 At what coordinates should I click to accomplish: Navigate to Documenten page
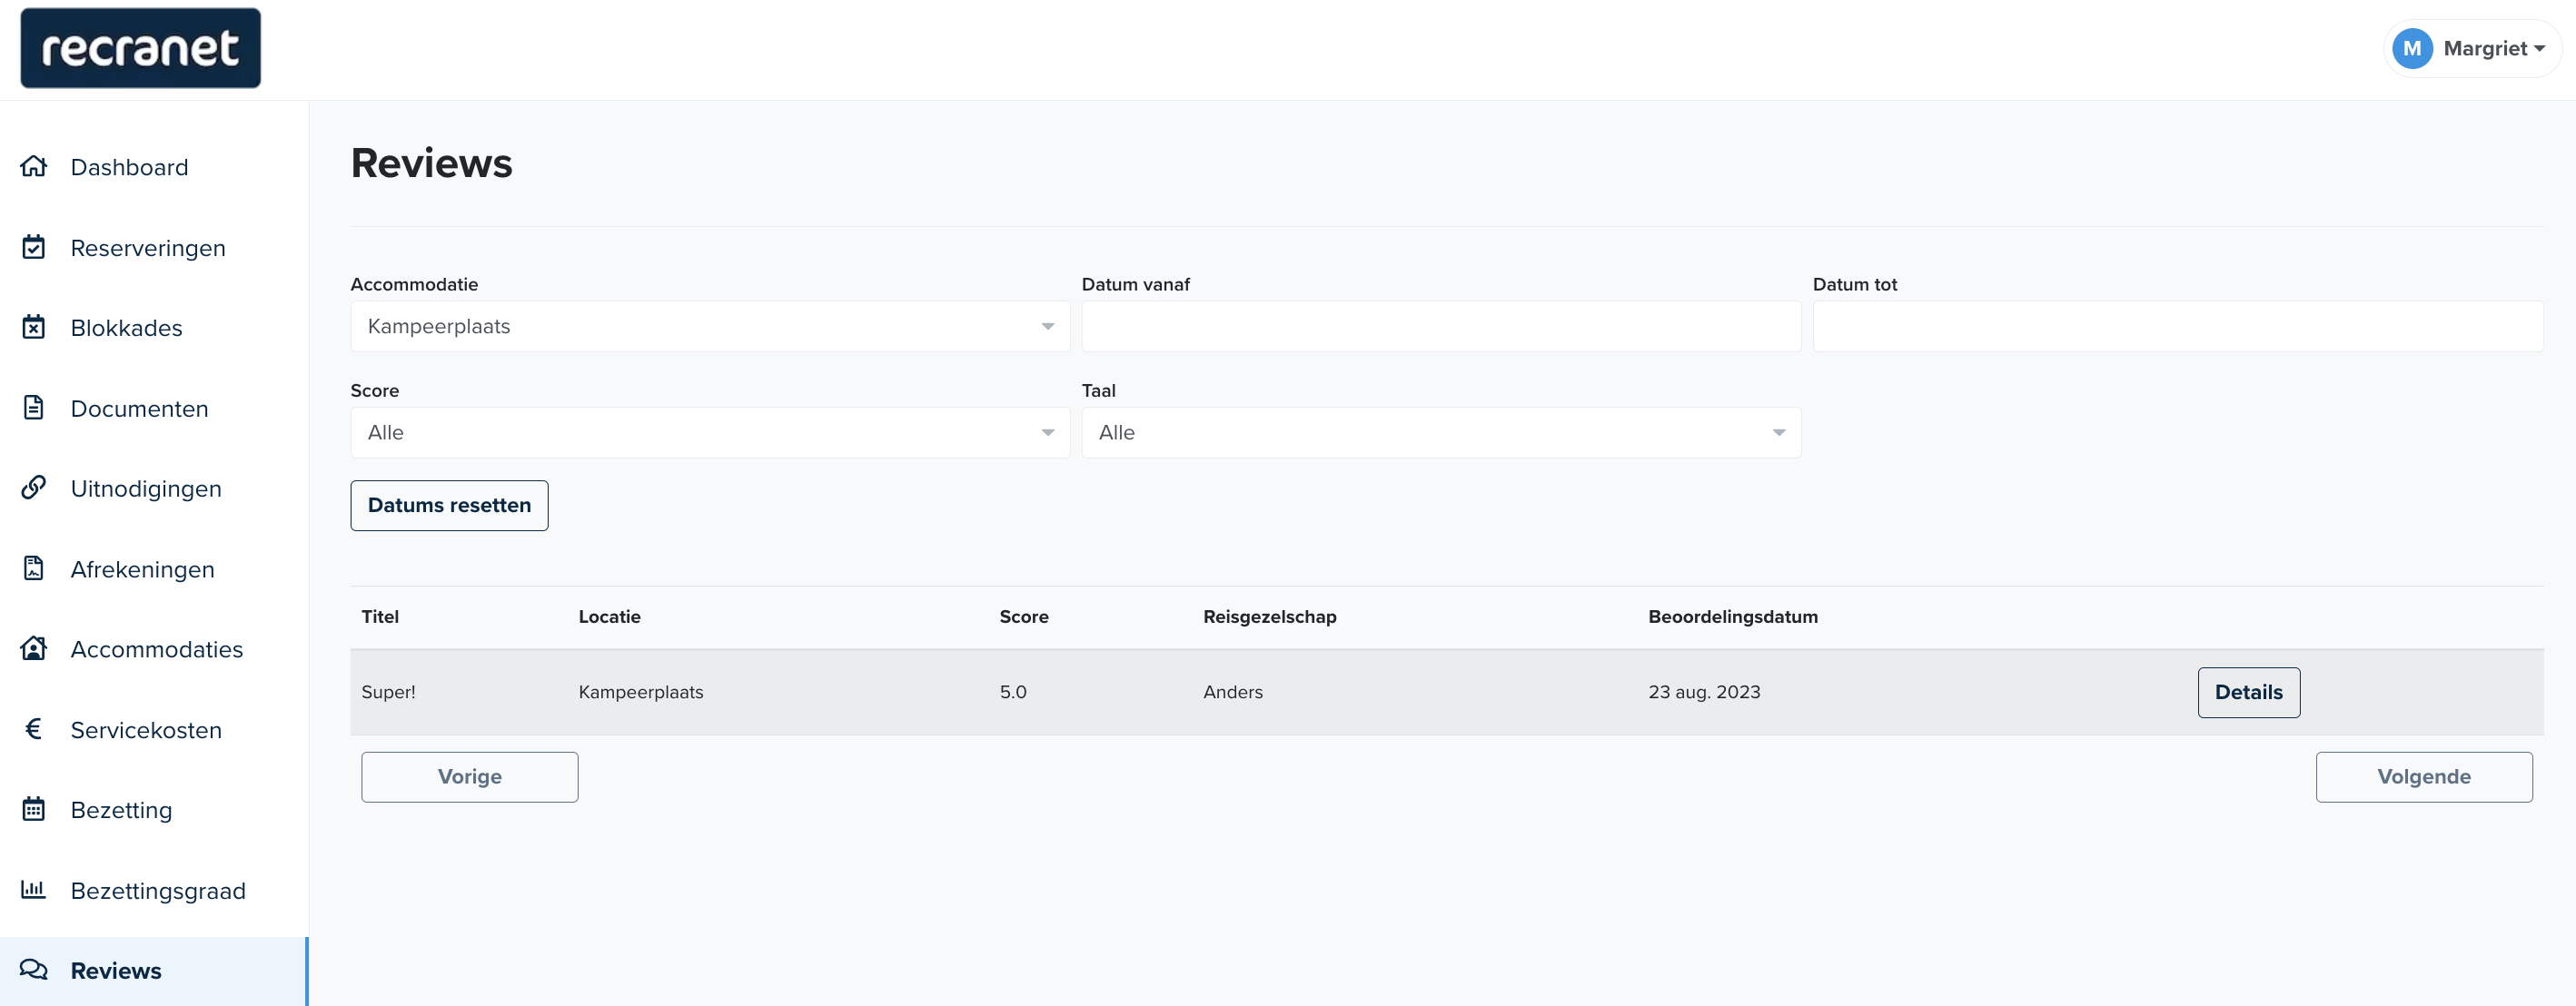click(154, 408)
